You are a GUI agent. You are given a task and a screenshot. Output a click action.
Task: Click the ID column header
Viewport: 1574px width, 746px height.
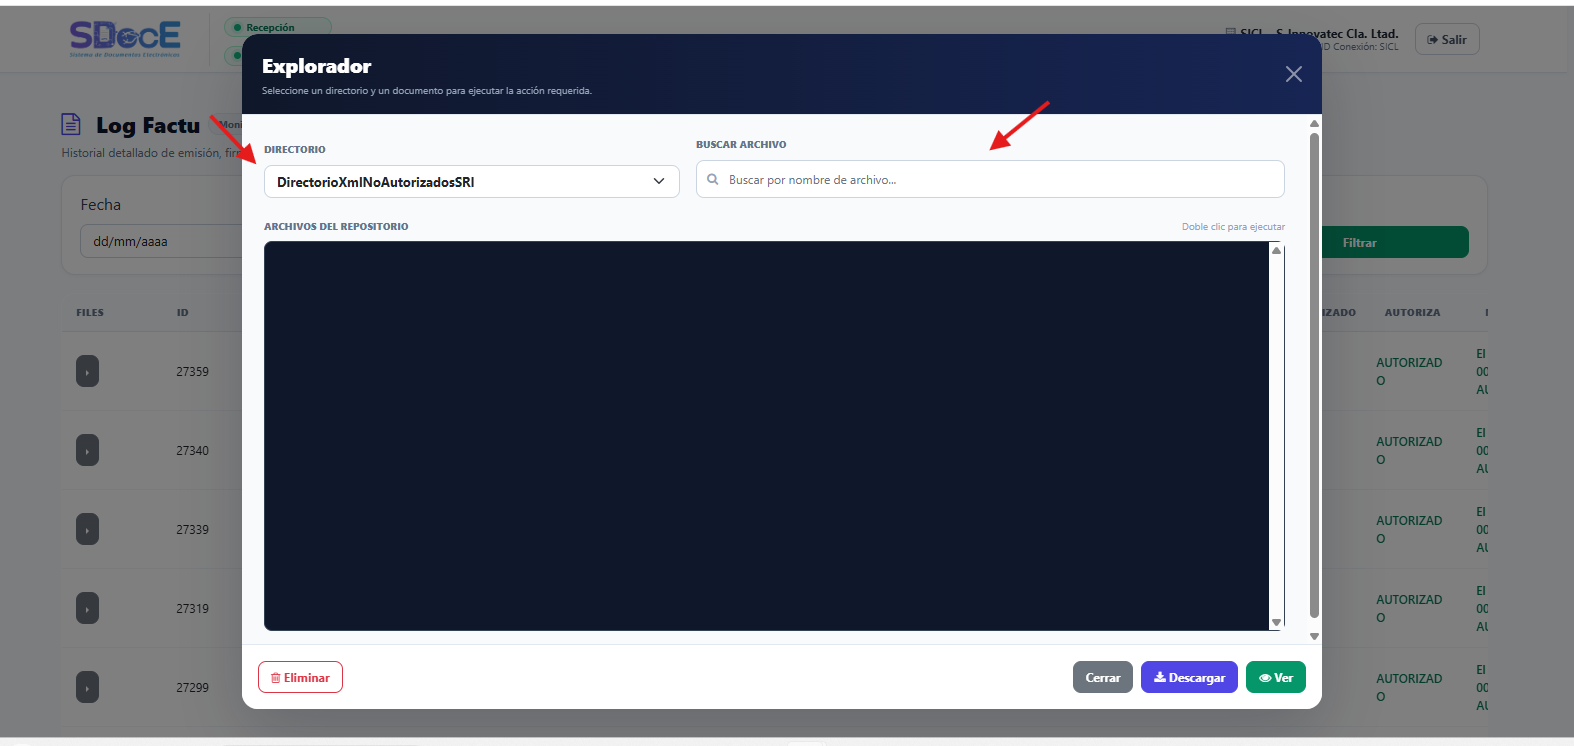182,312
